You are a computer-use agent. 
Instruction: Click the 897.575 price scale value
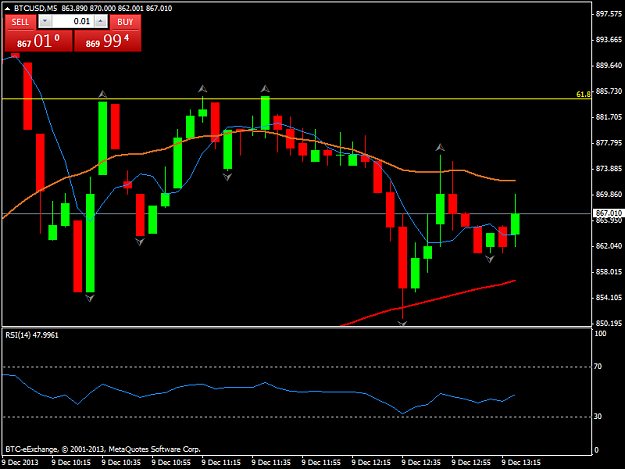(x=609, y=14)
